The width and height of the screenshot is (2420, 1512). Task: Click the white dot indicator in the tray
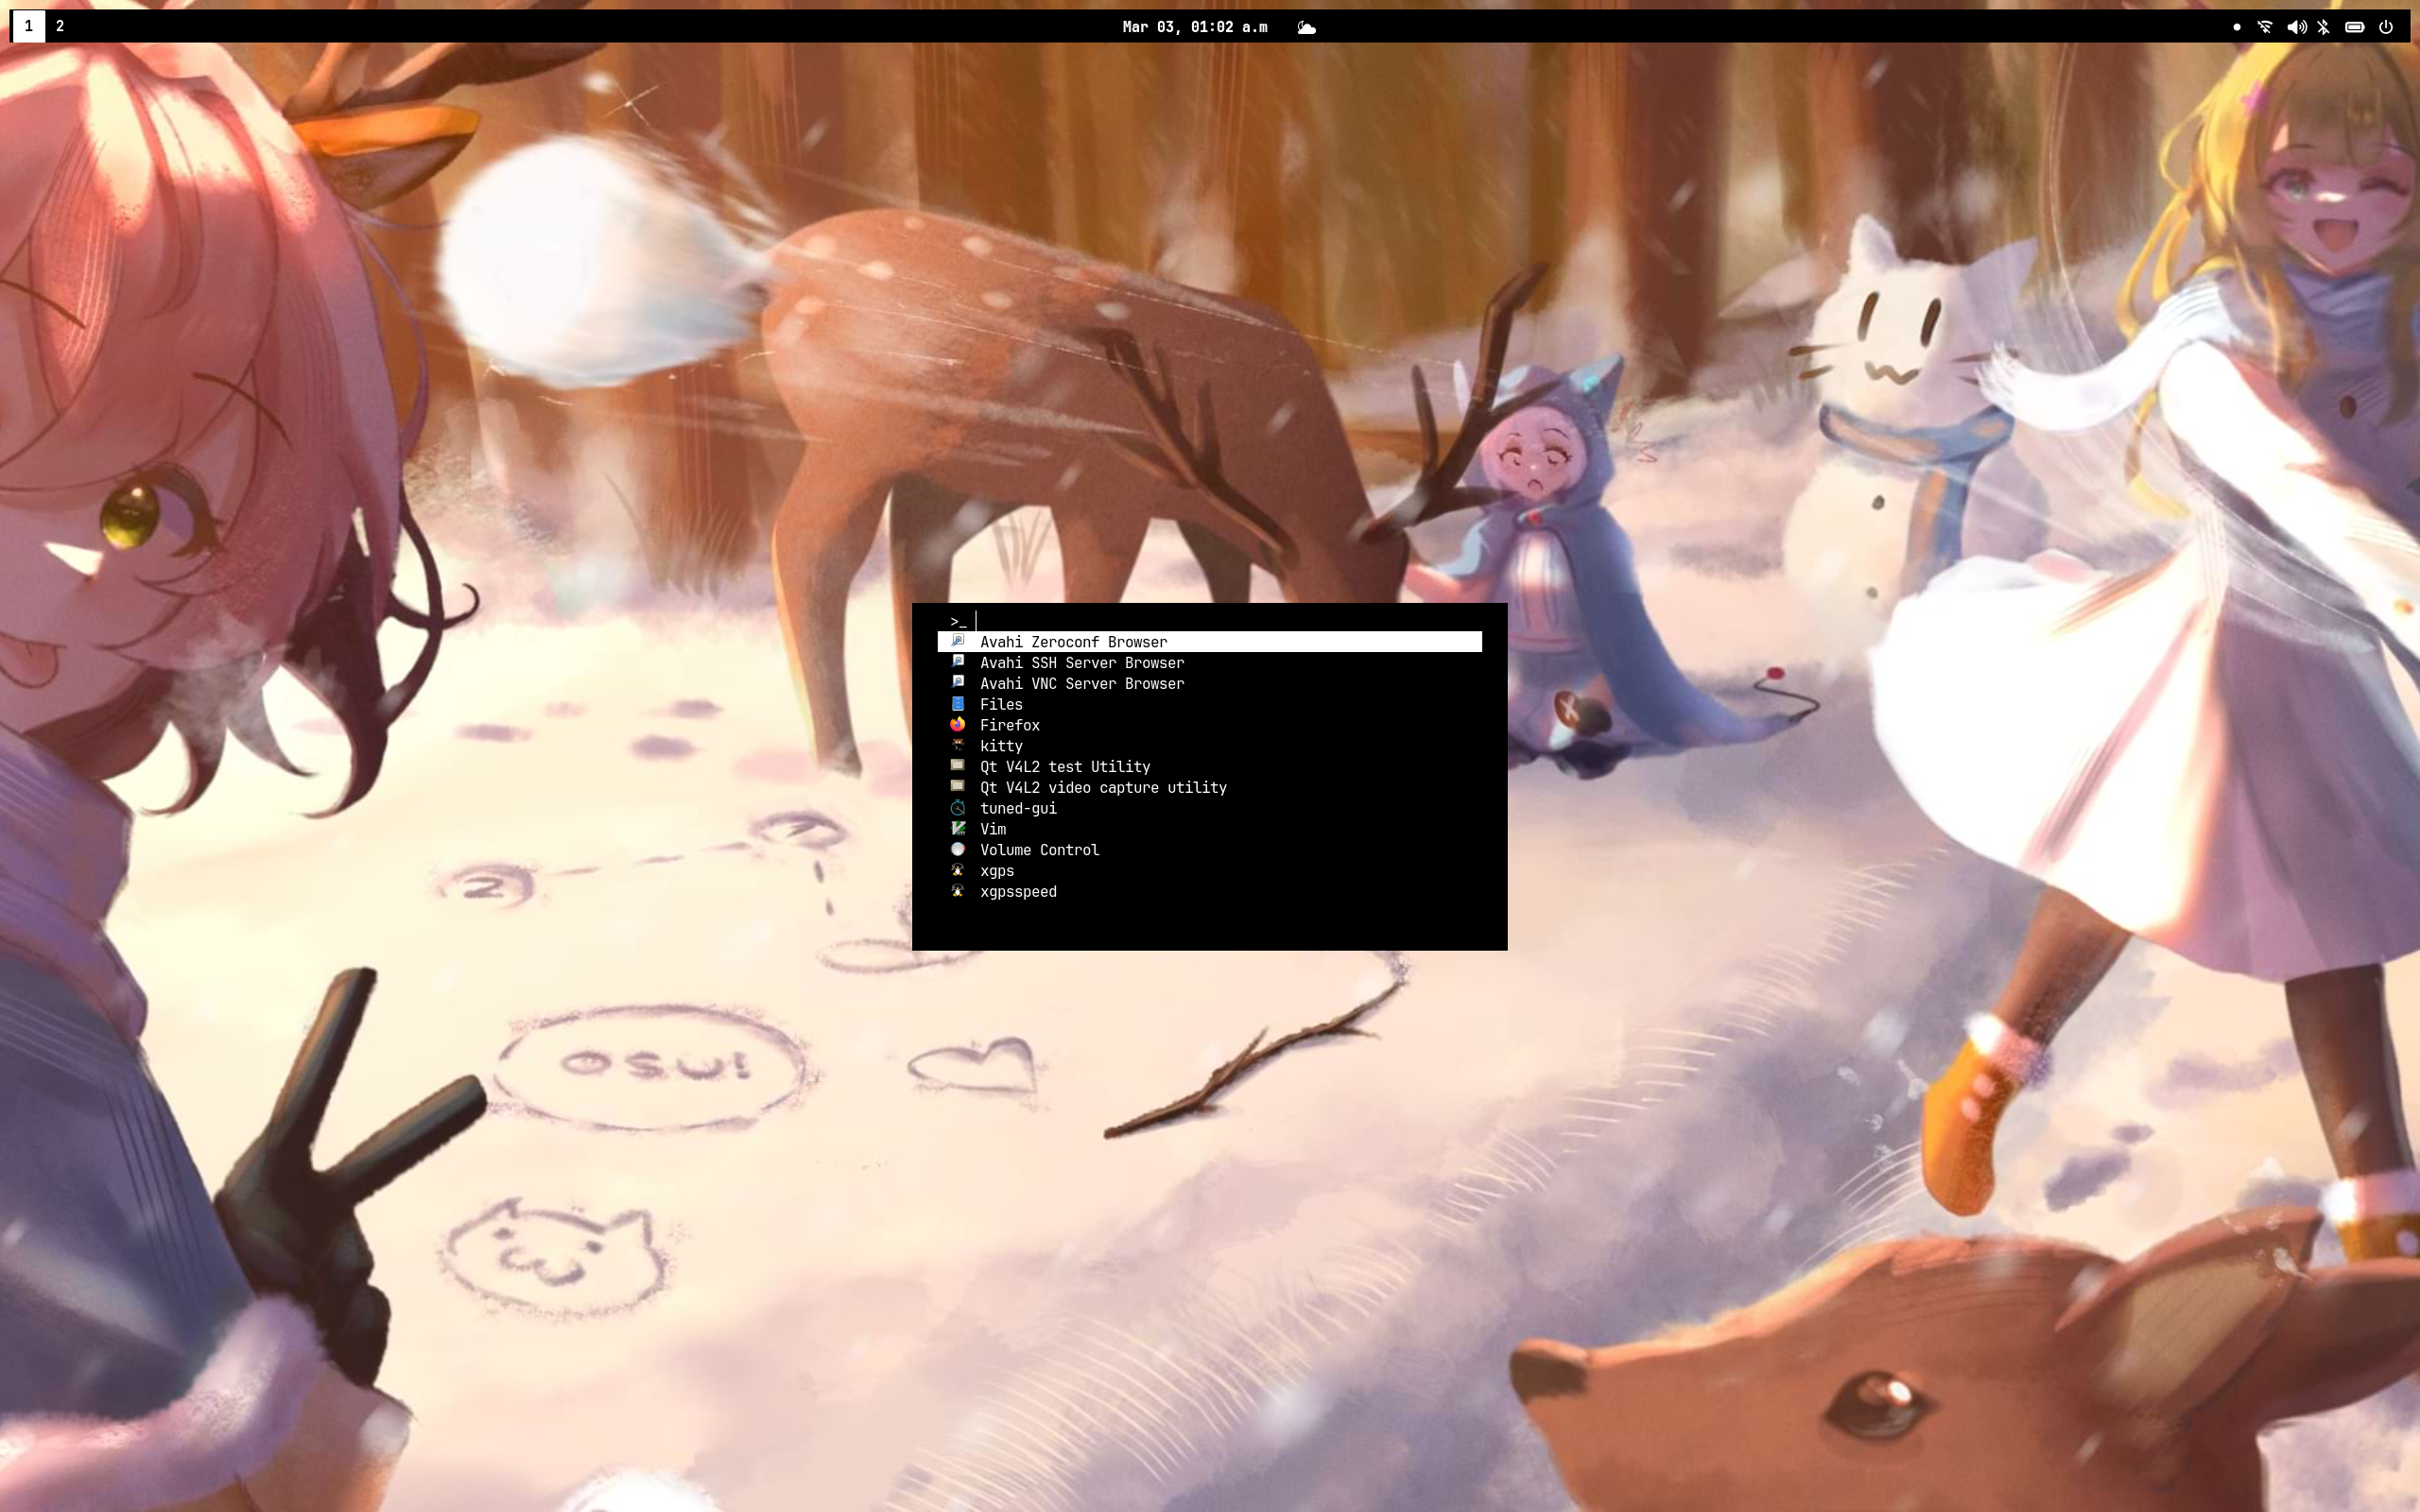point(2237,27)
